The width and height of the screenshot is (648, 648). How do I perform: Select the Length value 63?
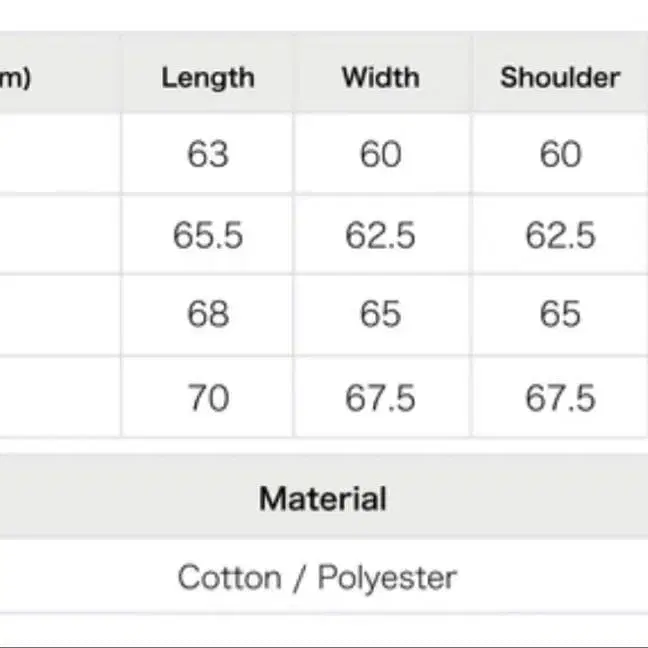tap(208, 154)
